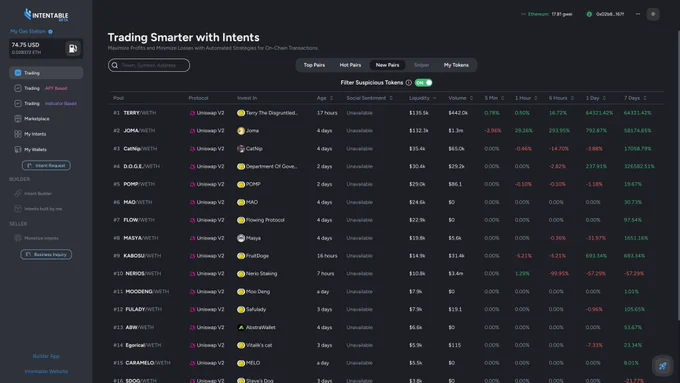Image resolution: width=680 pixels, height=383 pixels.
Task: Click the 326582.51% seven-day value
Action: click(x=639, y=166)
